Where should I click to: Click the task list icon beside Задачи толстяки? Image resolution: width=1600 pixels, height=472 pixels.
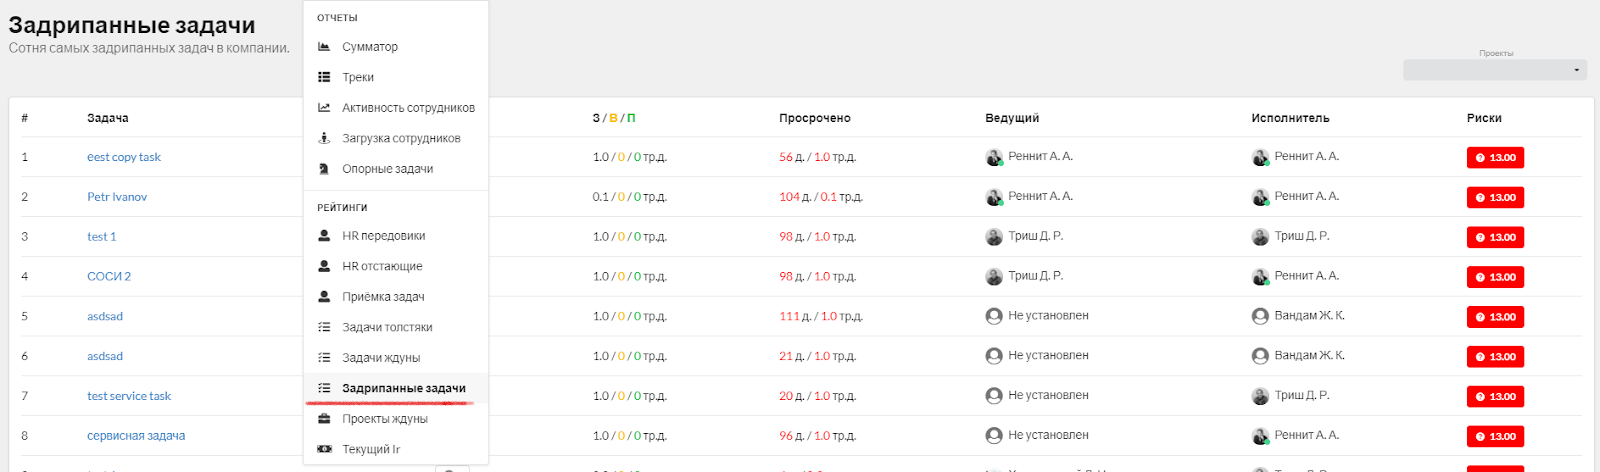324,327
